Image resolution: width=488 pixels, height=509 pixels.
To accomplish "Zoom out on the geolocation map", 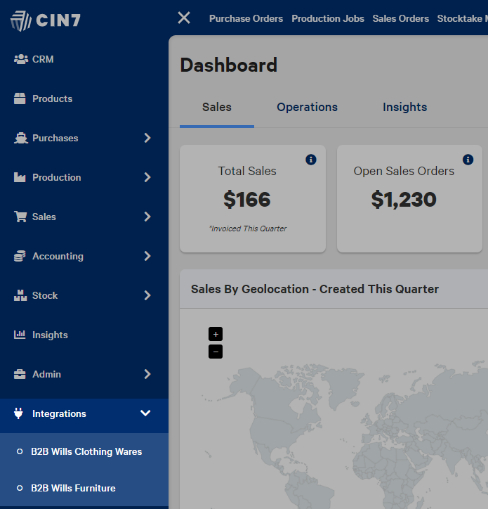I will point(216,352).
